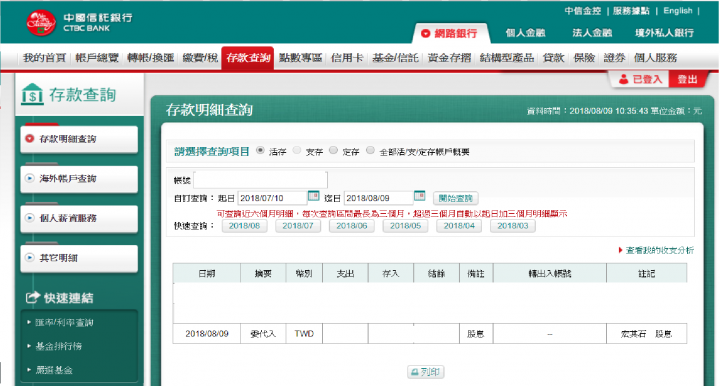Open 基金排行榜 quick link
This screenshot has height=386, width=720.
[59, 346]
